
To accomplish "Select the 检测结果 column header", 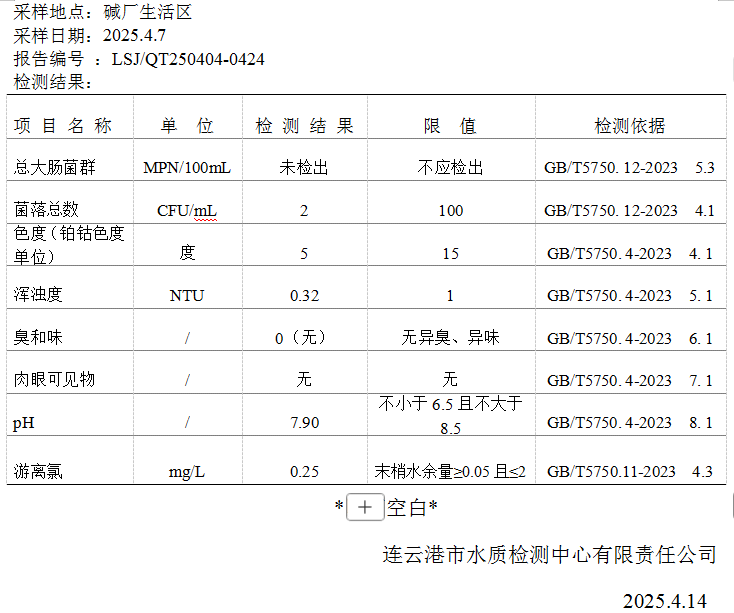I will click(x=304, y=126).
